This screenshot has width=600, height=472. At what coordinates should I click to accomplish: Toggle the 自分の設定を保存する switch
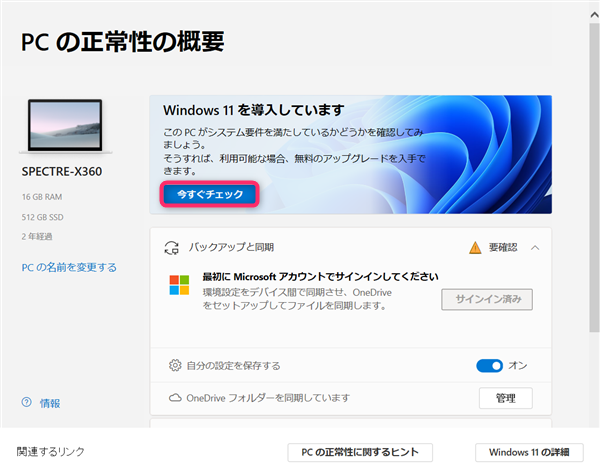(489, 366)
